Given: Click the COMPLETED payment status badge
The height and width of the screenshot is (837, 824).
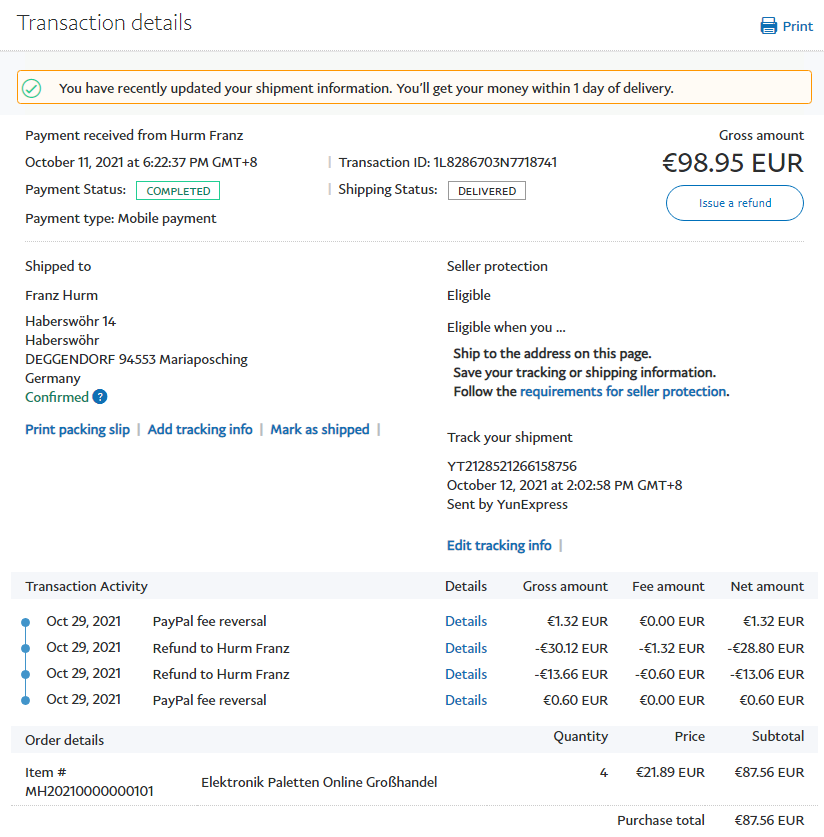Looking at the screenshot, I should (x=178, y=190).
